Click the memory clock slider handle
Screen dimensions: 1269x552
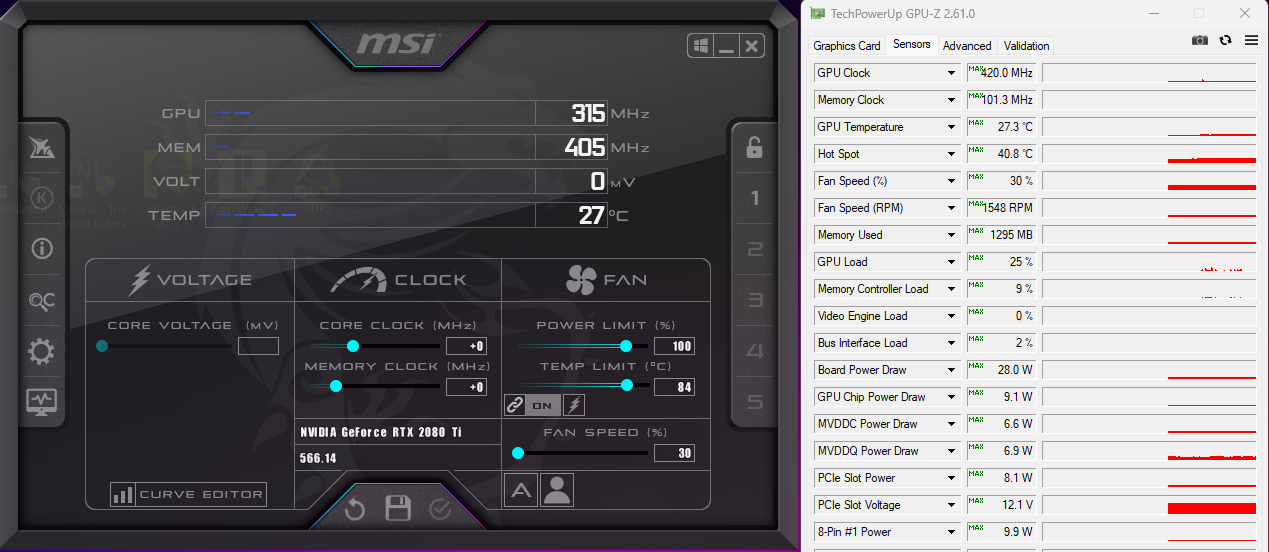click(336, 386)
